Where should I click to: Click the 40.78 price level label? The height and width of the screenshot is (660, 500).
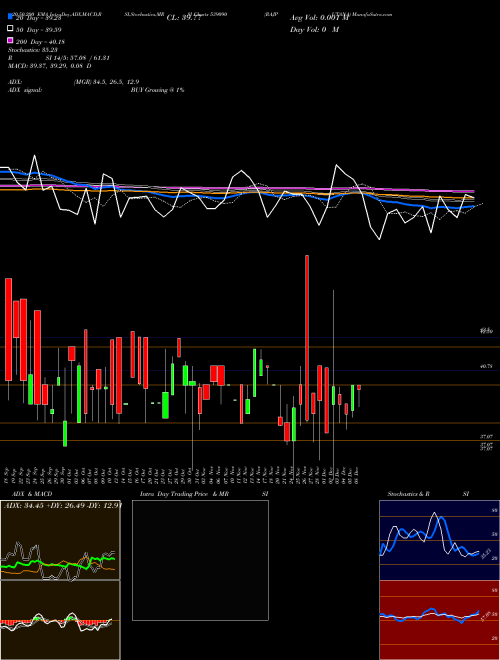486,367
